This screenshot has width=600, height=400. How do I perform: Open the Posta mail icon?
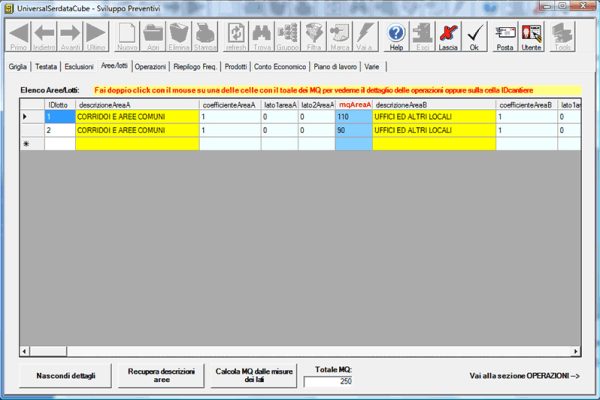click(505, 37)
